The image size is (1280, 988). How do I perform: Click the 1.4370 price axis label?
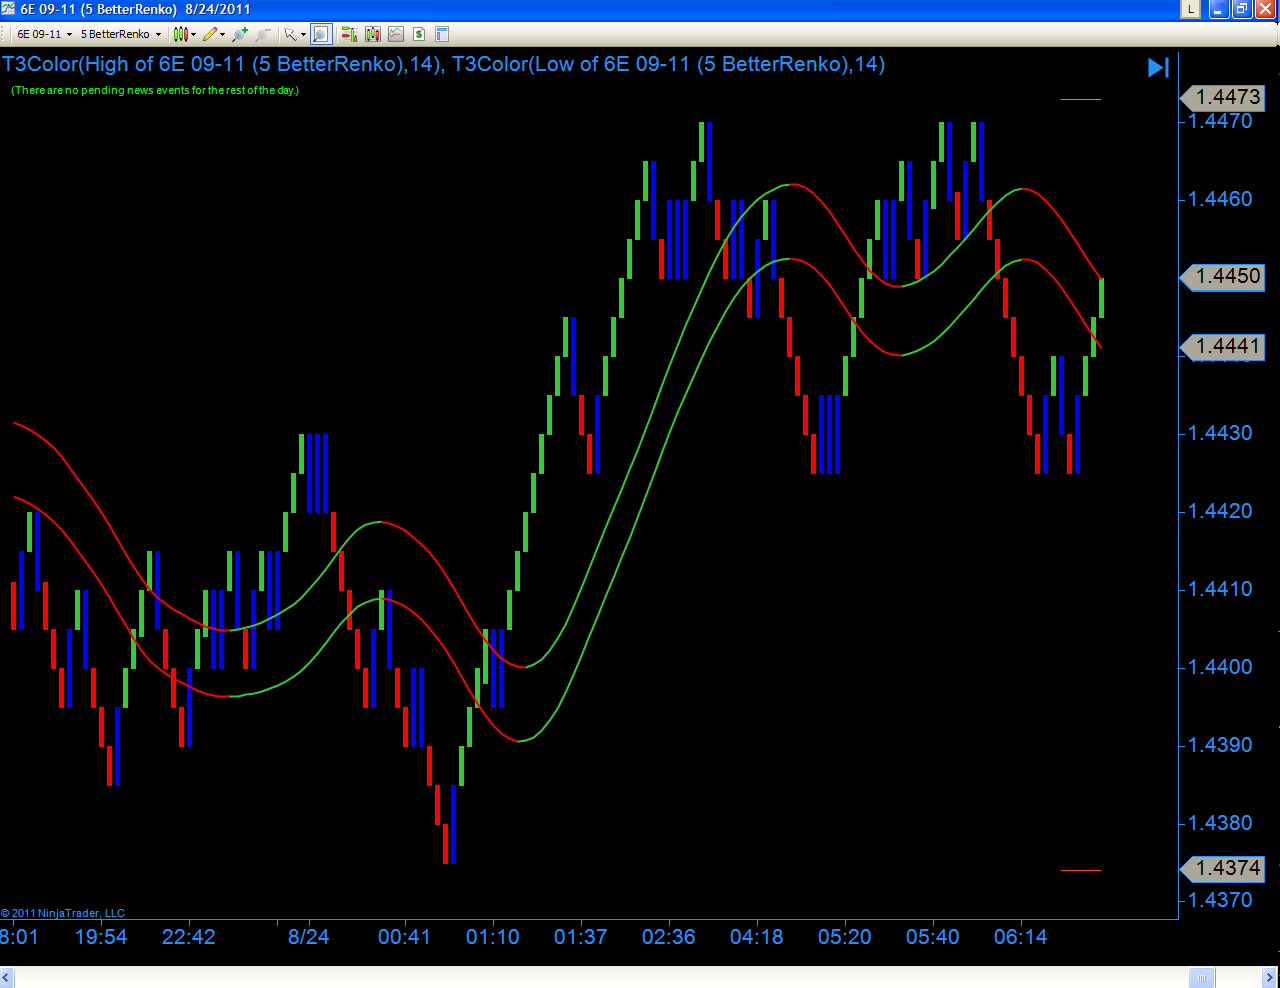pyautogui.click(x=1220, y=900)
